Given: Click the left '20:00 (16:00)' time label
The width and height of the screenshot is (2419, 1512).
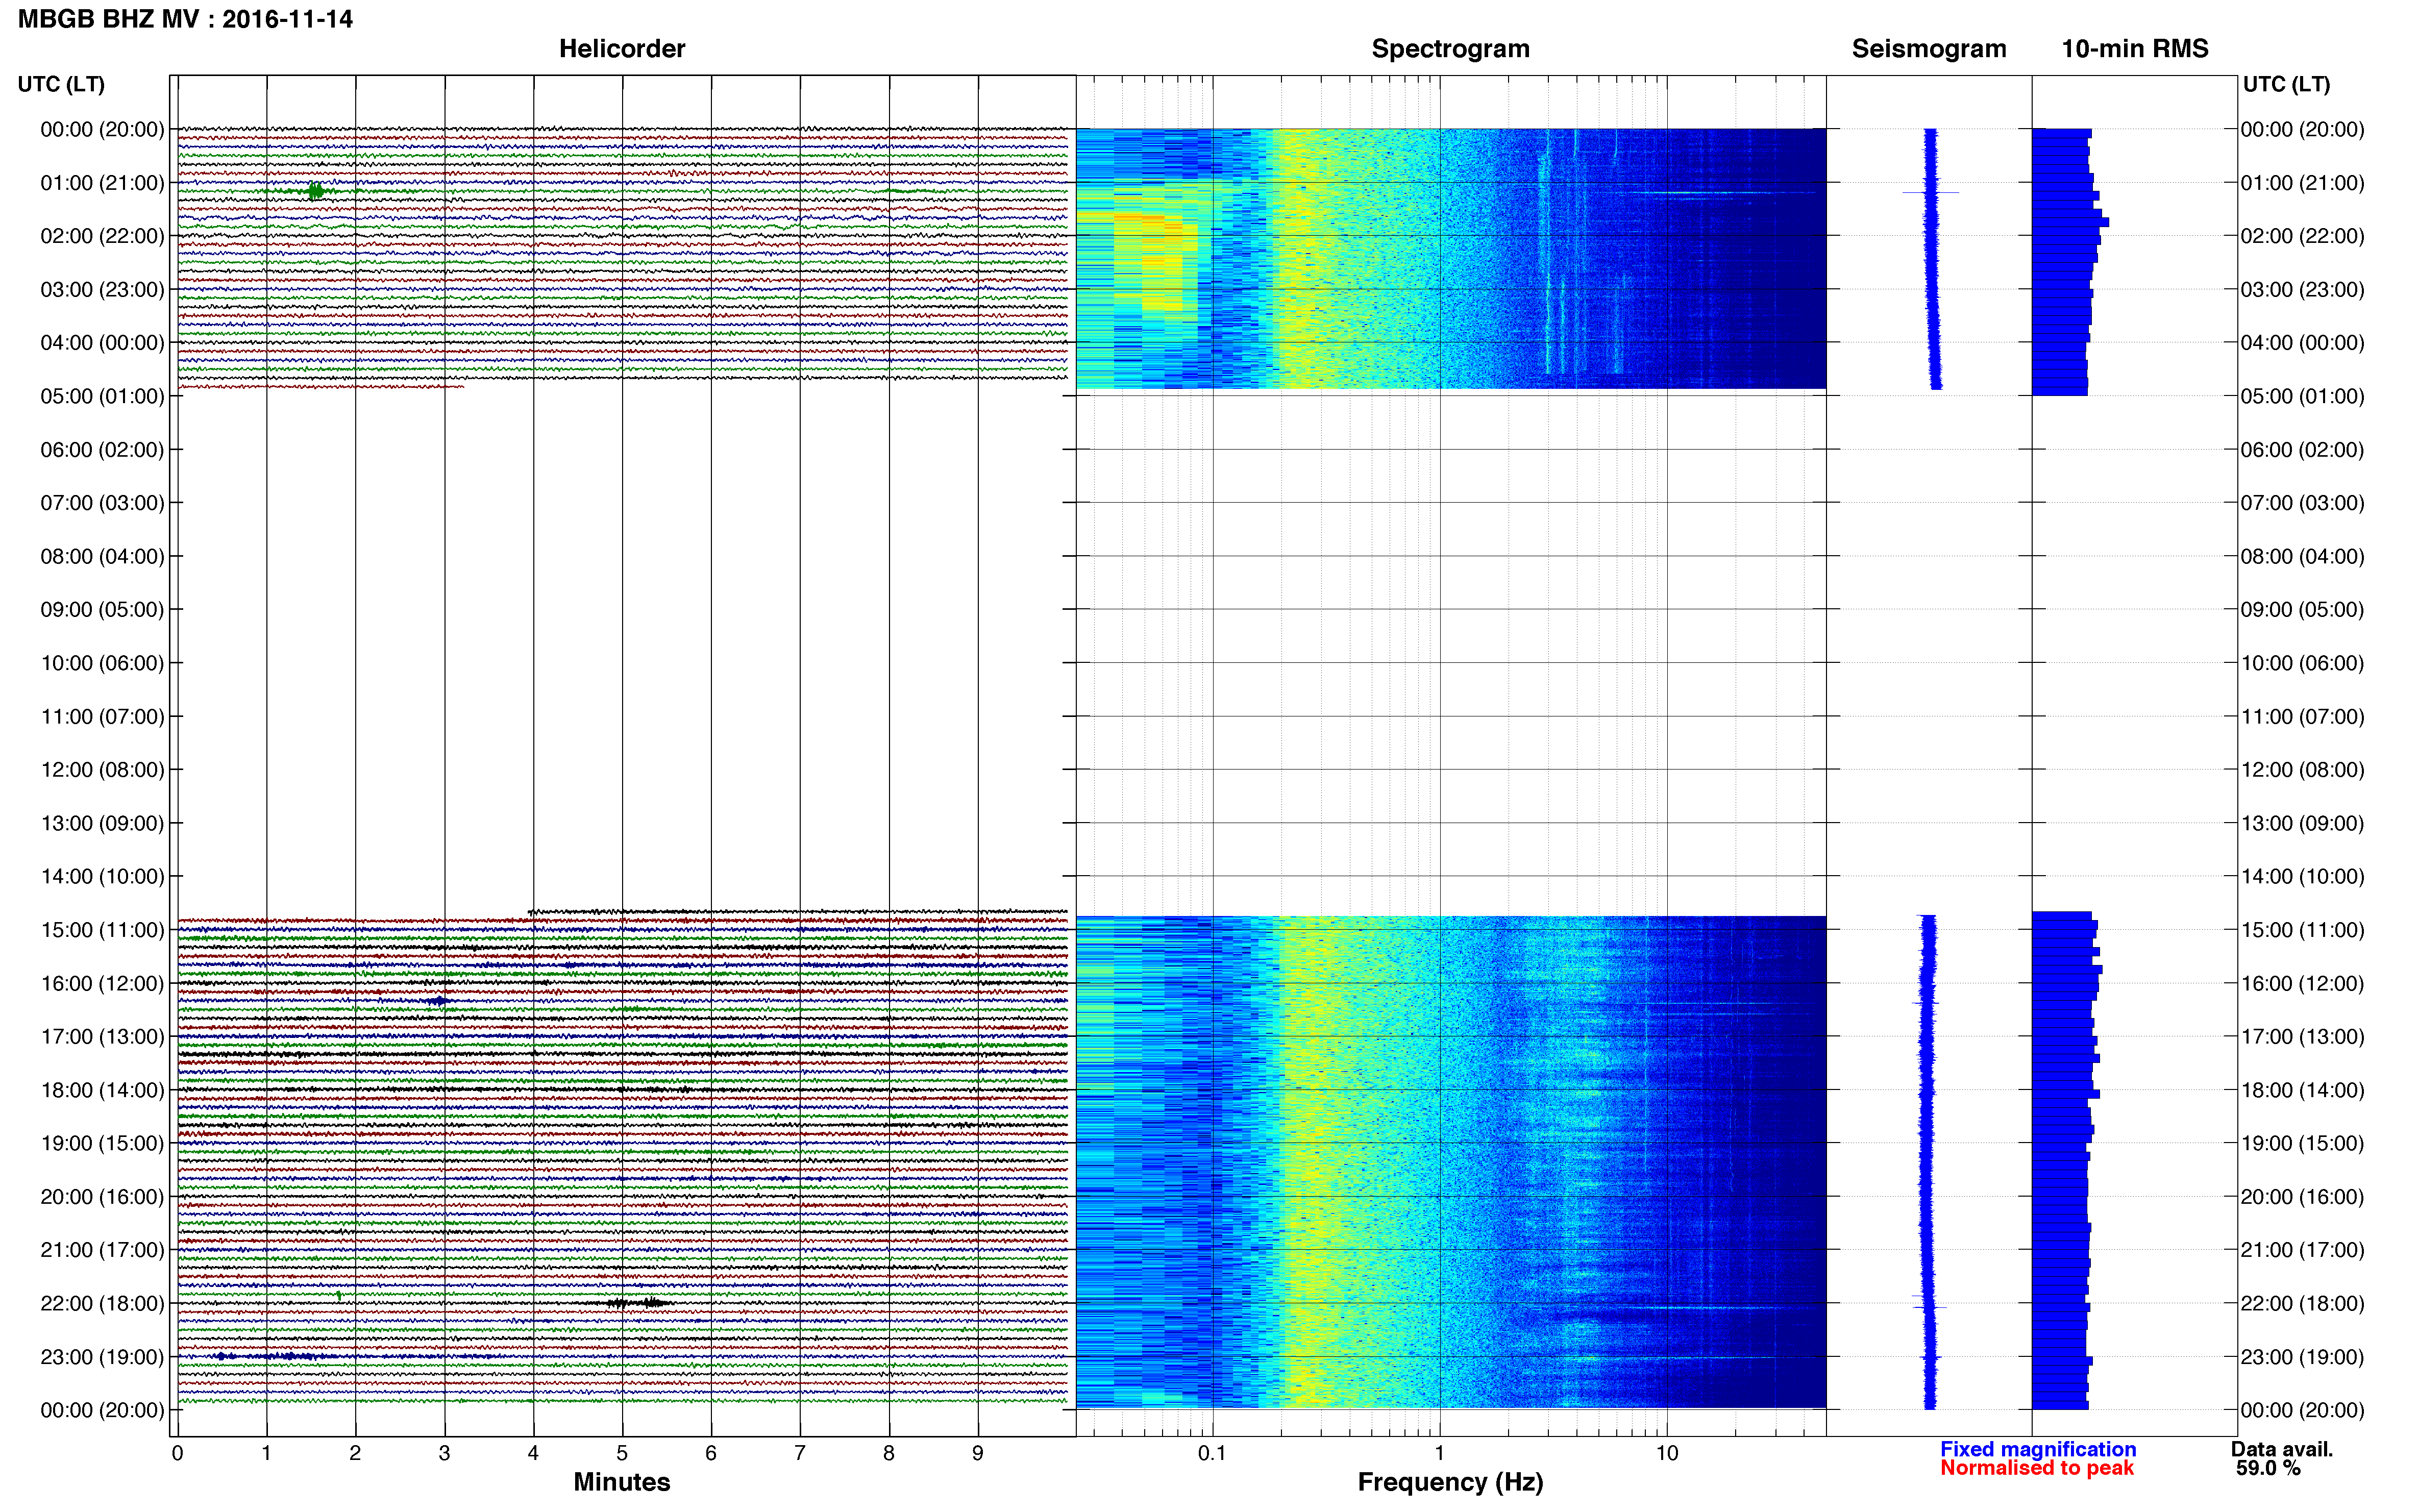Looking at the screenshot, I should [x=102, y=1197].
